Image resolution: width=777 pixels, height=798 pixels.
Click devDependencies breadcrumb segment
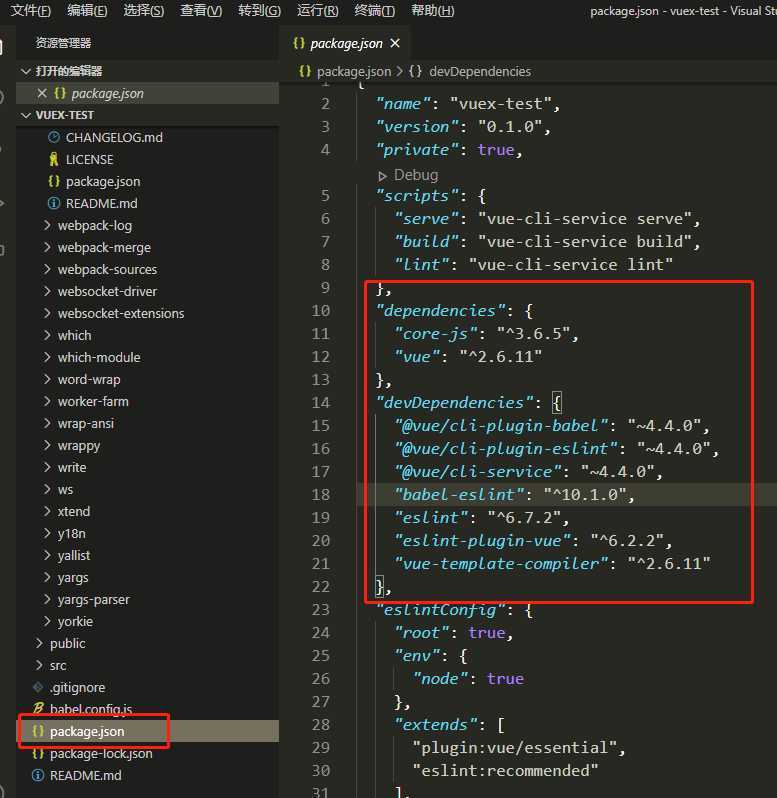pyautogui.click(x=480, y=72)
